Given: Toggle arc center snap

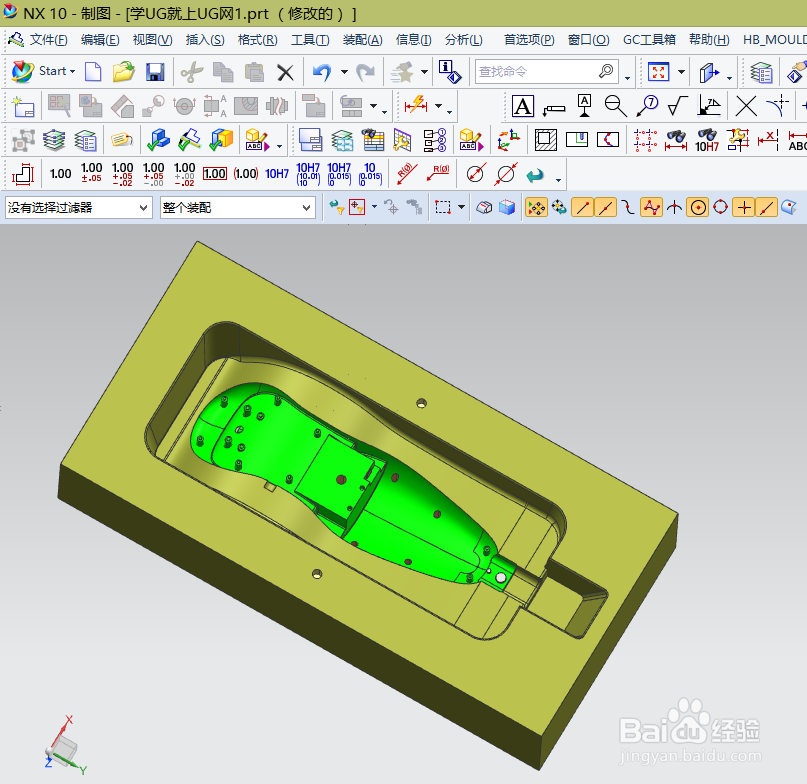Looking at the screenshot, I should coord(697,207).
